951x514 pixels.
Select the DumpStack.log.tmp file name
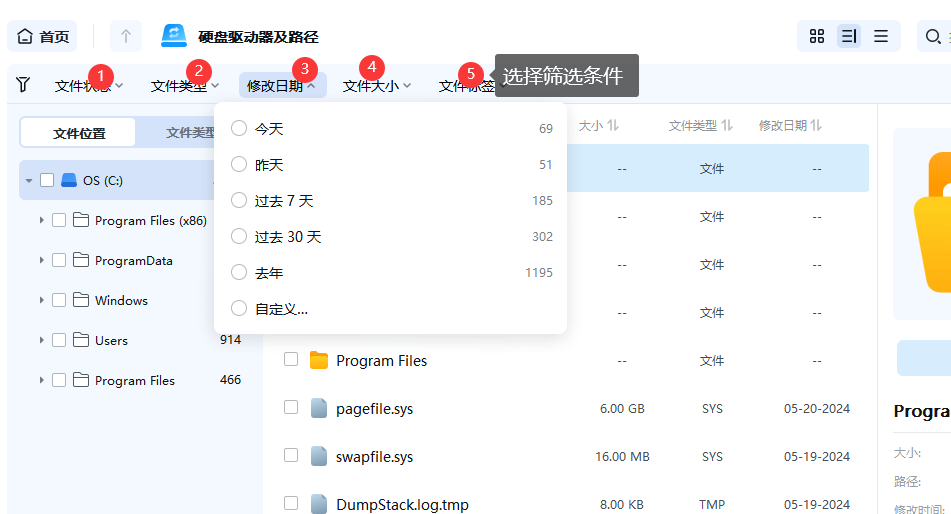pos(402,505)
